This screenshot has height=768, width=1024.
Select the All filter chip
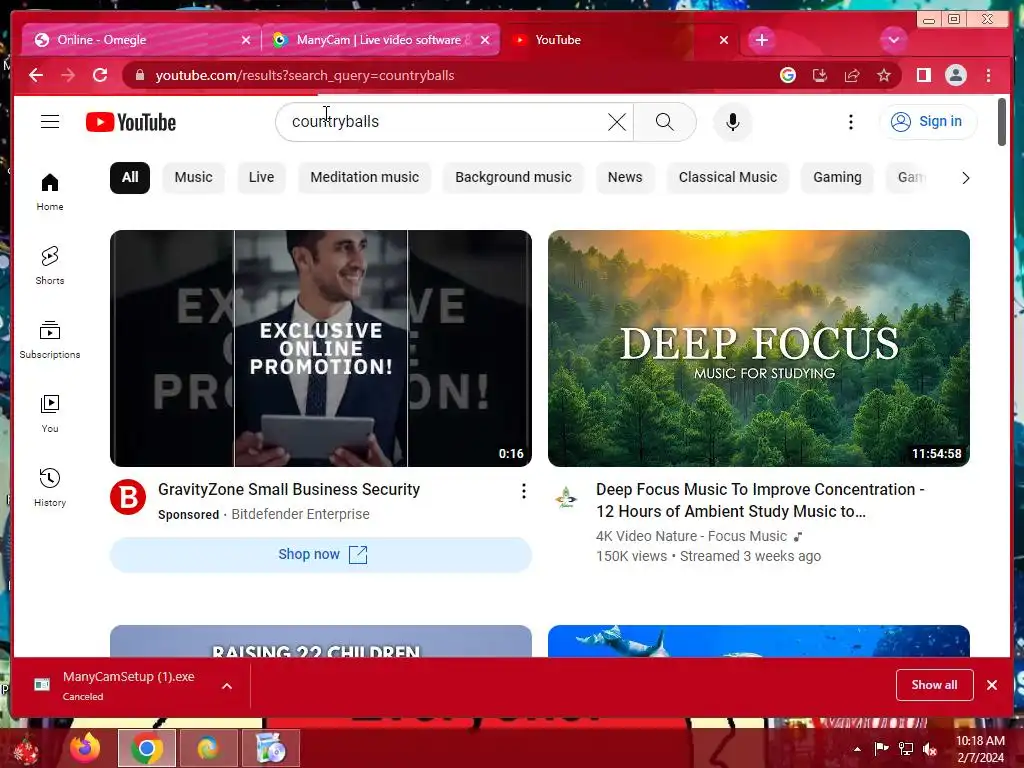point(130,178)
